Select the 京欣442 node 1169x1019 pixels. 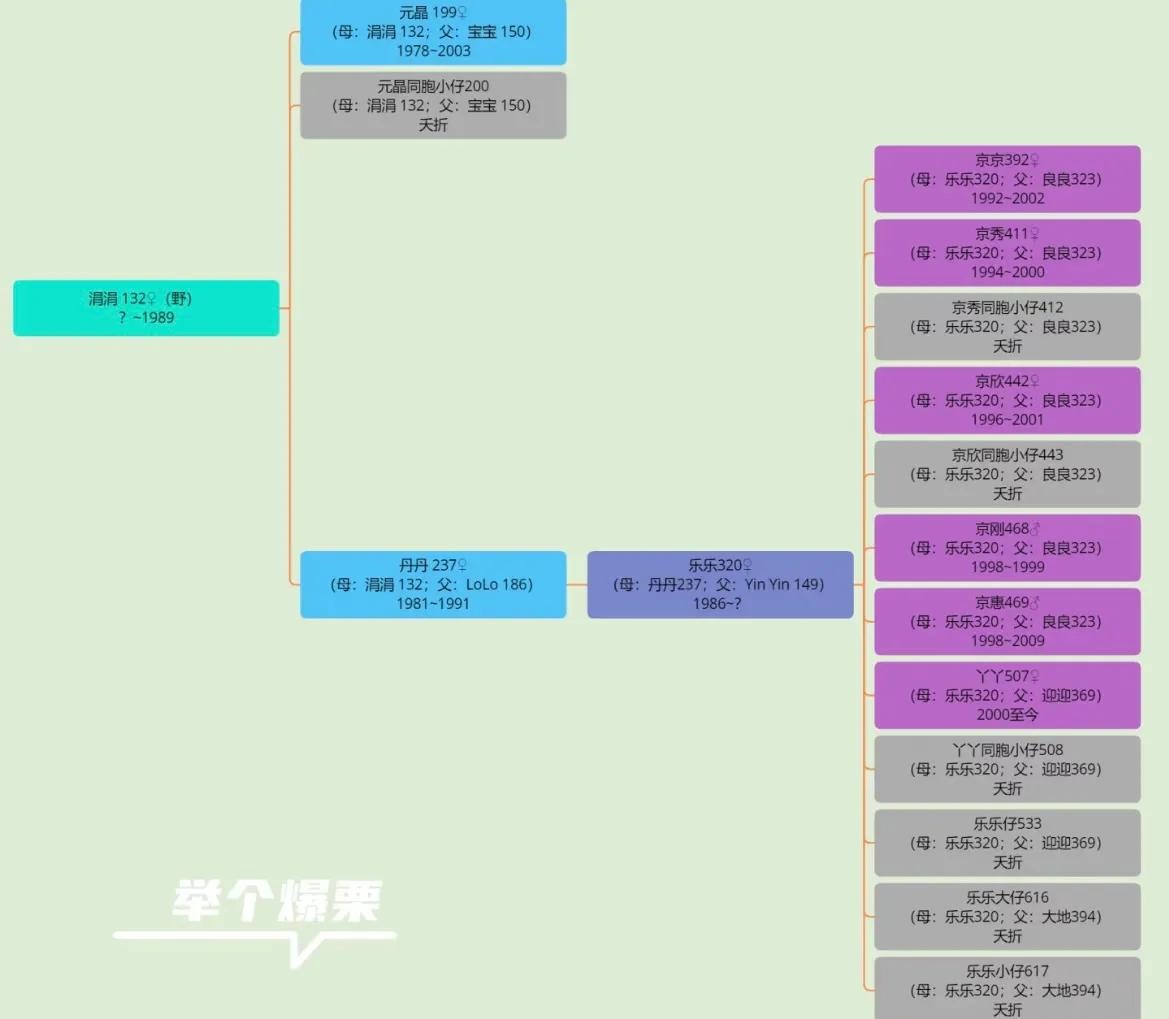tap(1007, 400)
